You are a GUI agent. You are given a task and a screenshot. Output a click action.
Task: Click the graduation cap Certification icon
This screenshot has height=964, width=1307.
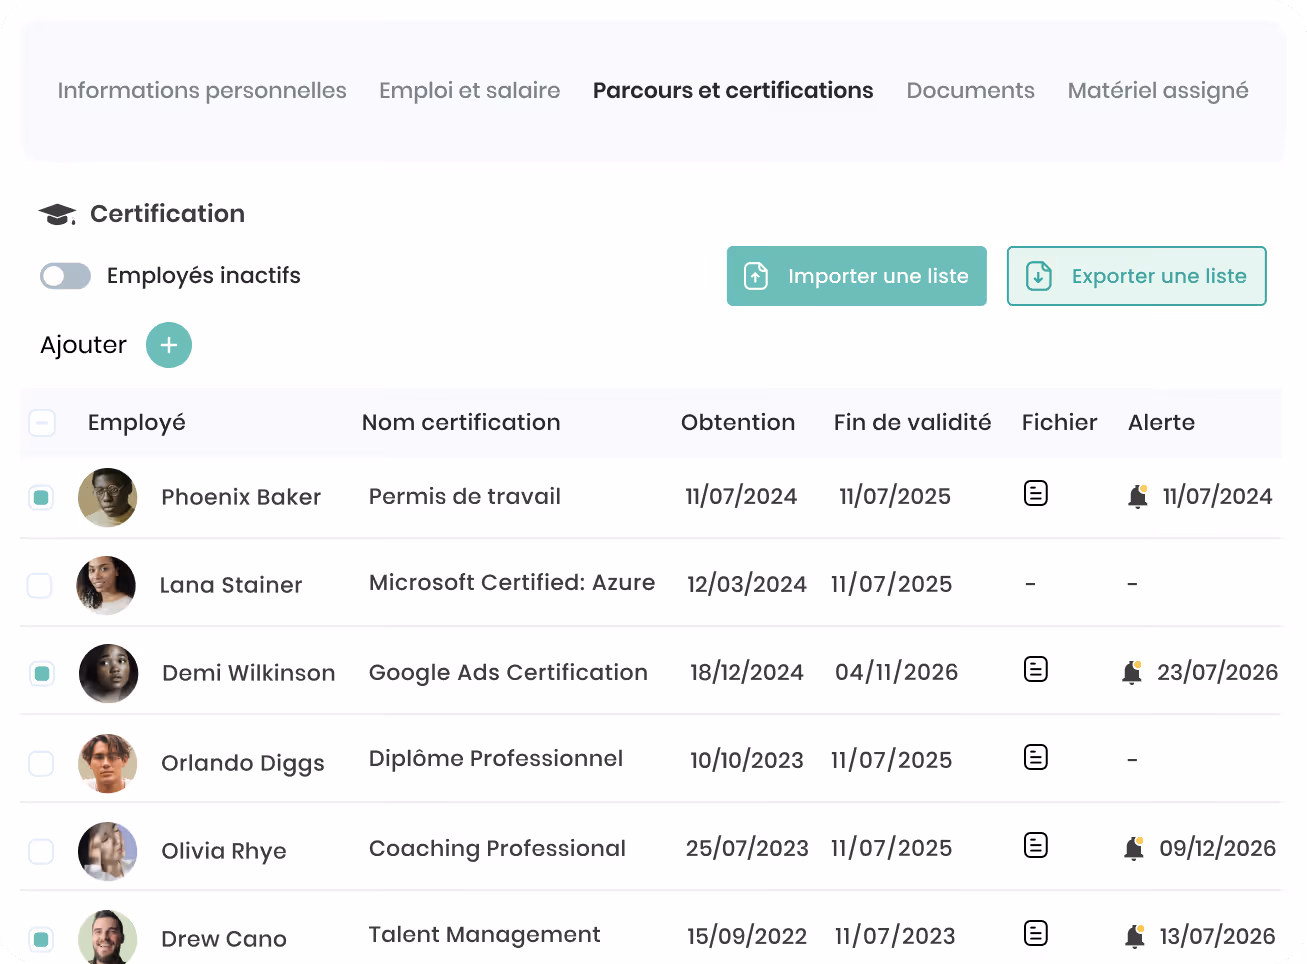(x=57, y=214)
